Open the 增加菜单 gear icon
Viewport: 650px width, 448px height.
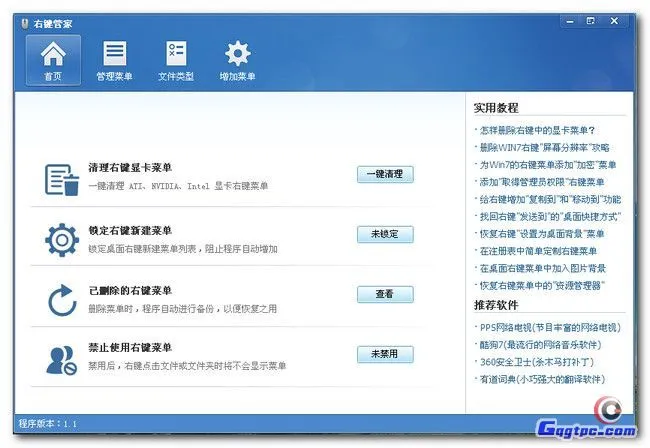237,60
